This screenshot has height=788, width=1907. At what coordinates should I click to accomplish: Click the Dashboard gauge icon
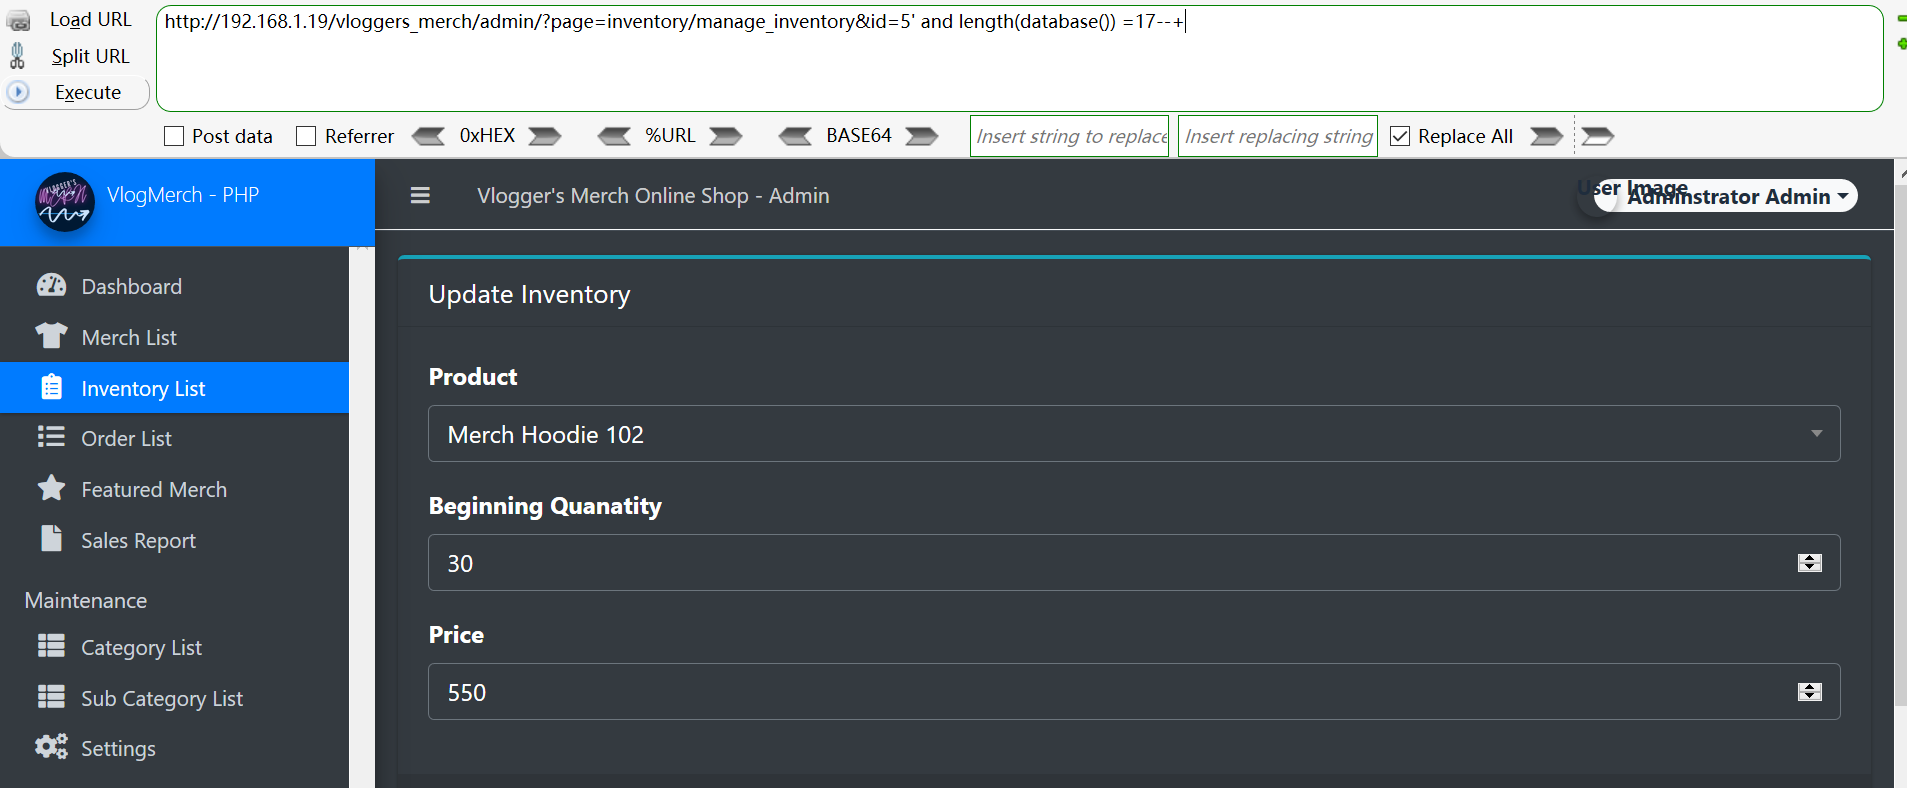51,286
